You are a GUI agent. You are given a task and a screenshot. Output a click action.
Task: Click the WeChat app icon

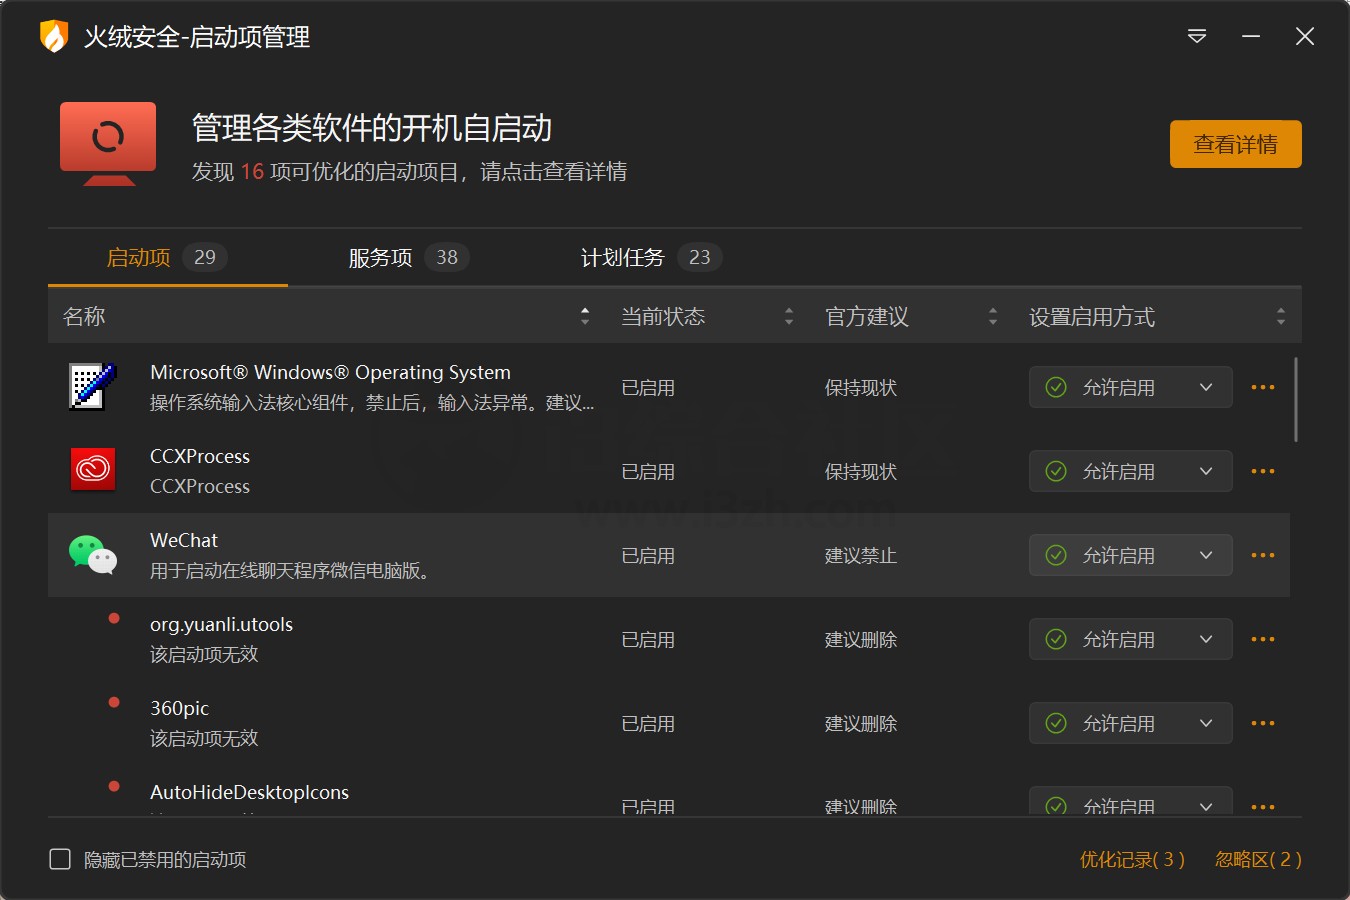click(x=93, y=555)
